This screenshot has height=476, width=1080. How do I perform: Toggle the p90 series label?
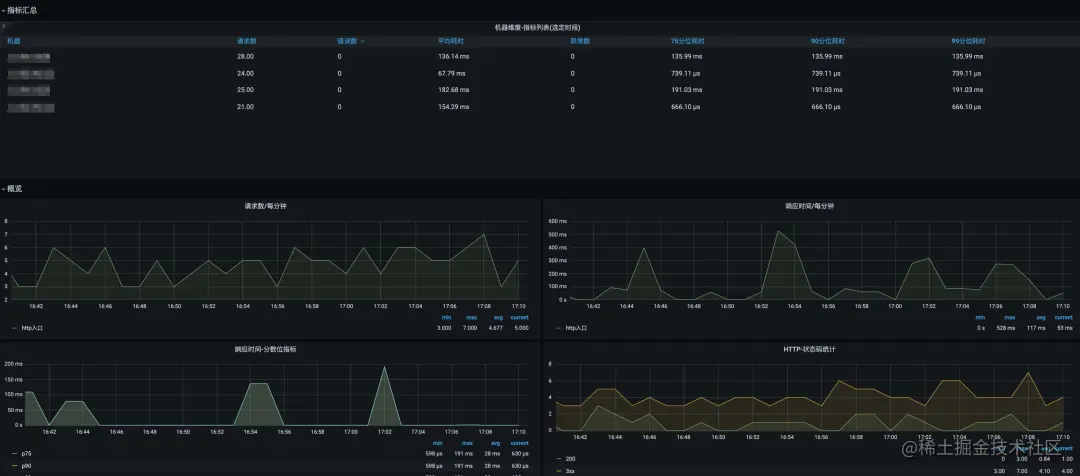(x=26, y=466)
